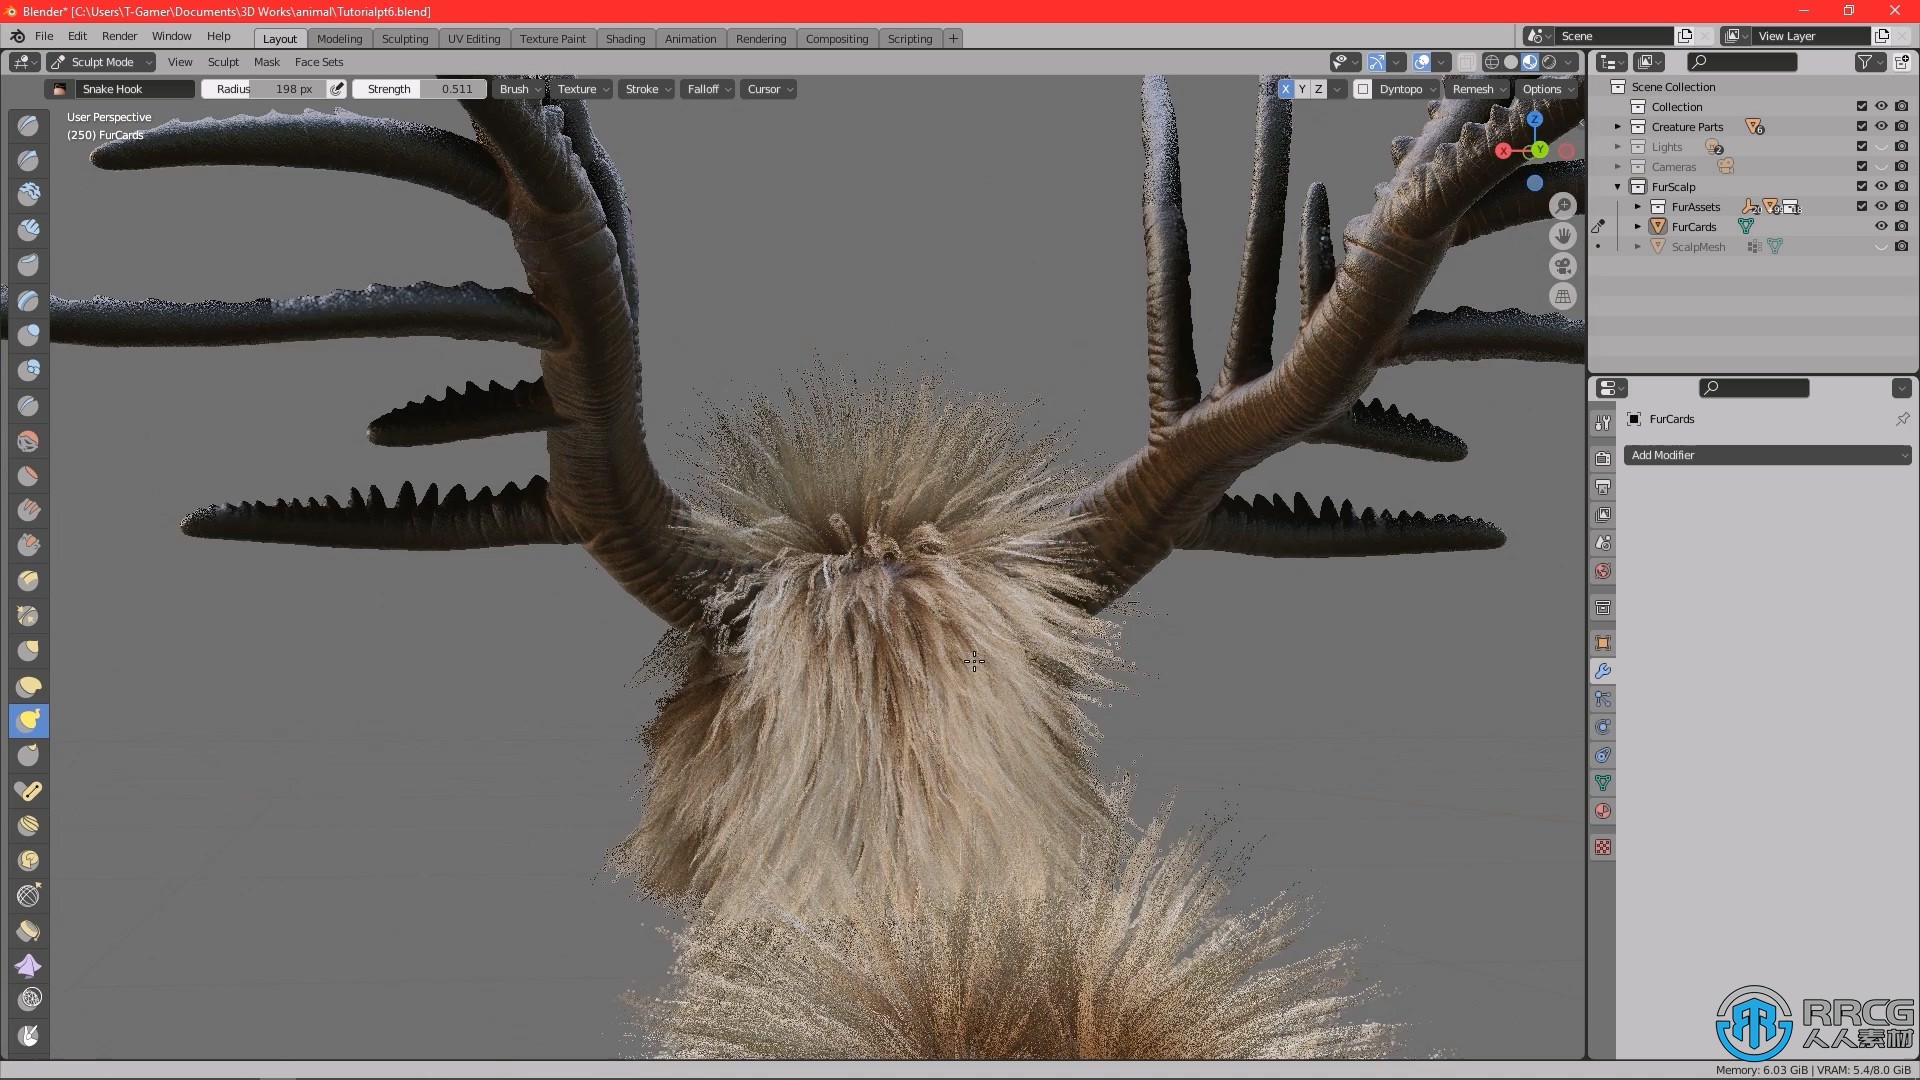Open the Sculpt Mode selector dropdown
Screen dimensions: 1920x1080
[x=101, y=62]
